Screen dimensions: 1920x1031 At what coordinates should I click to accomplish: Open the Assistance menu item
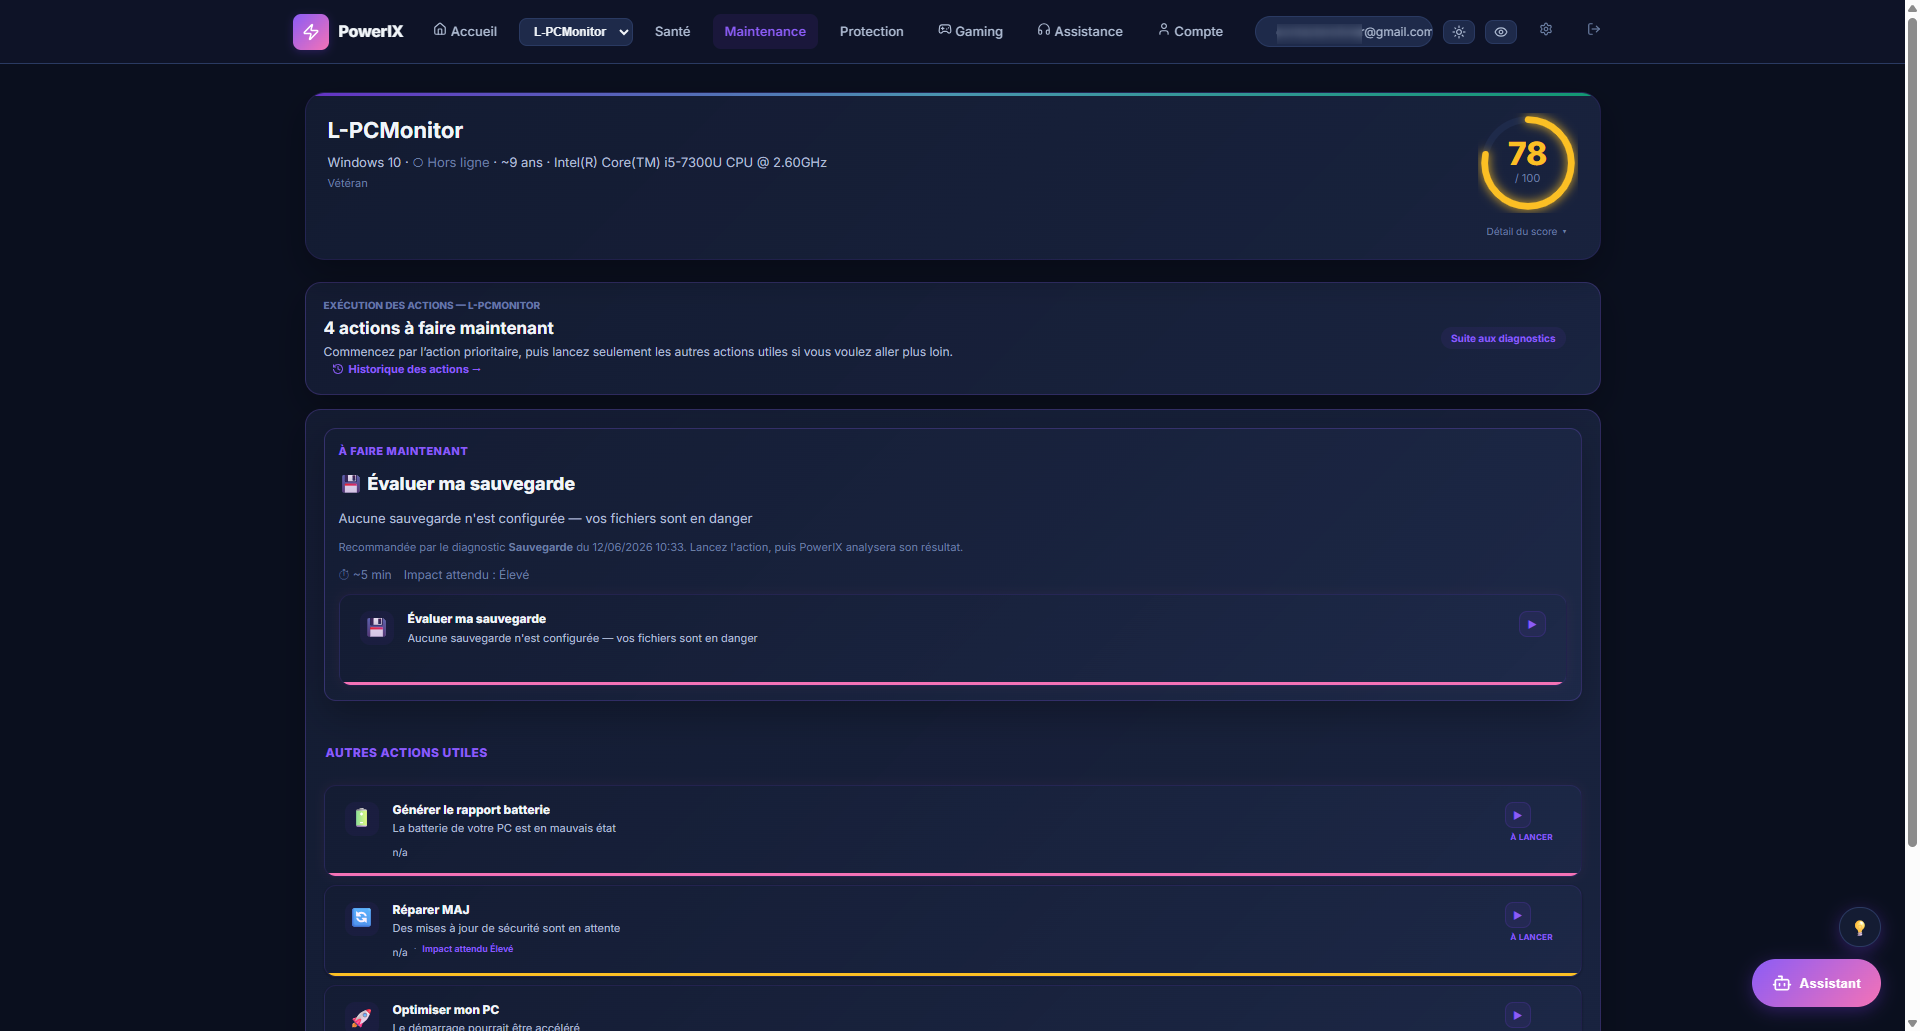pos(1080,31)
